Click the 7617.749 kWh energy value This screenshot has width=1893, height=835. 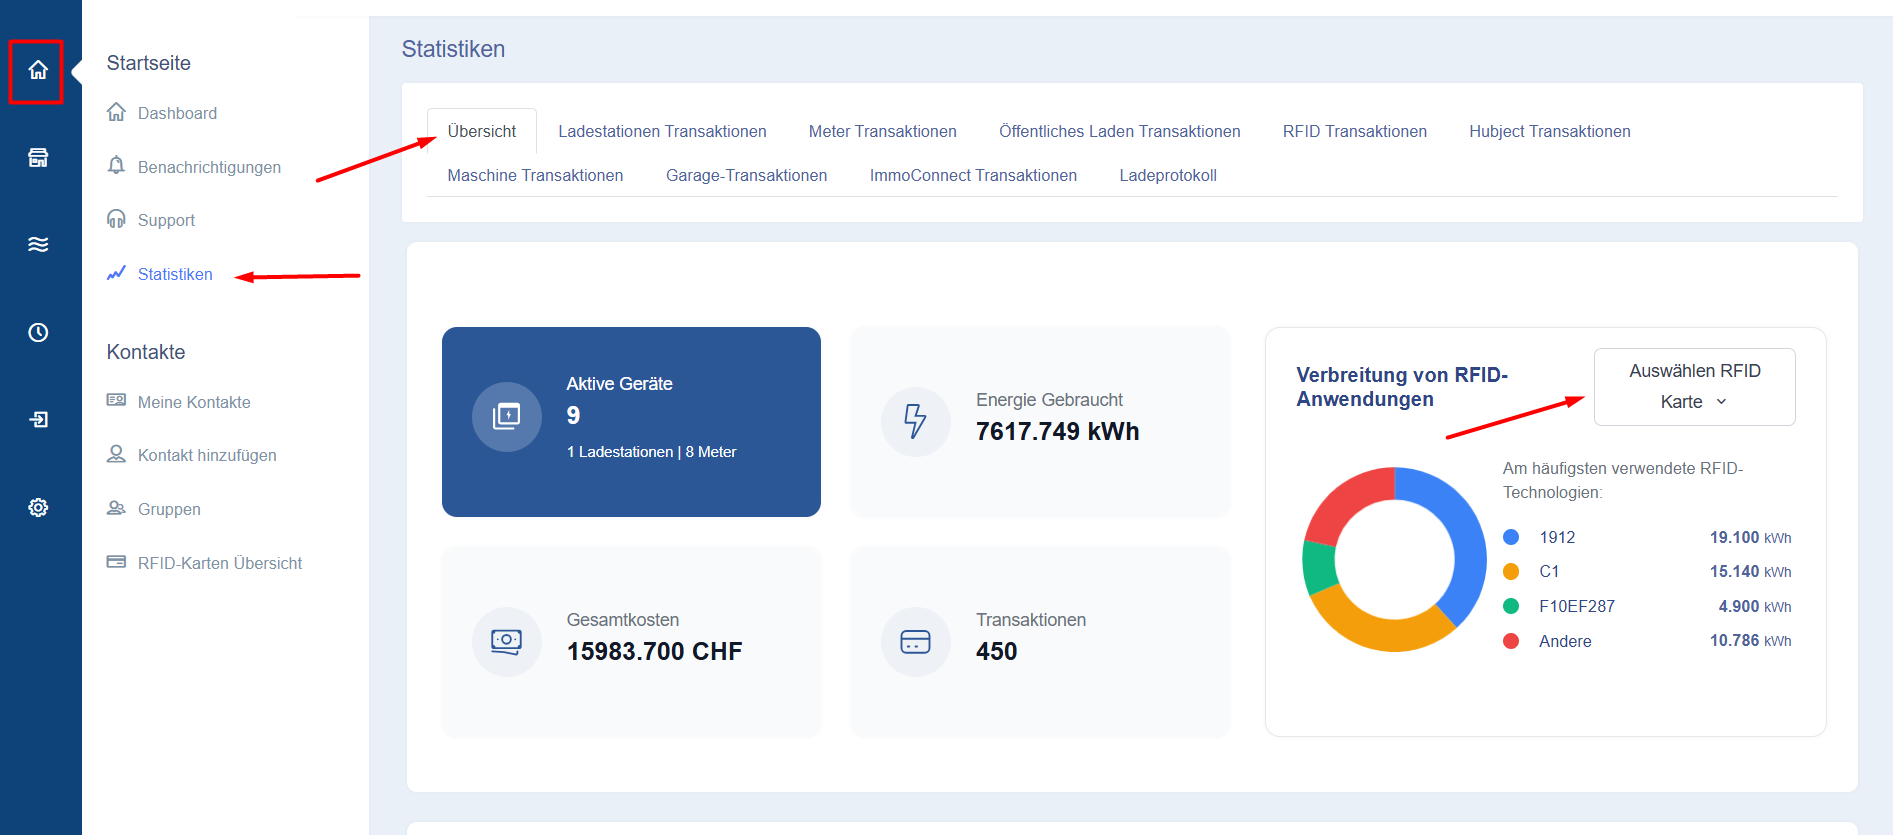[1058, 431]
